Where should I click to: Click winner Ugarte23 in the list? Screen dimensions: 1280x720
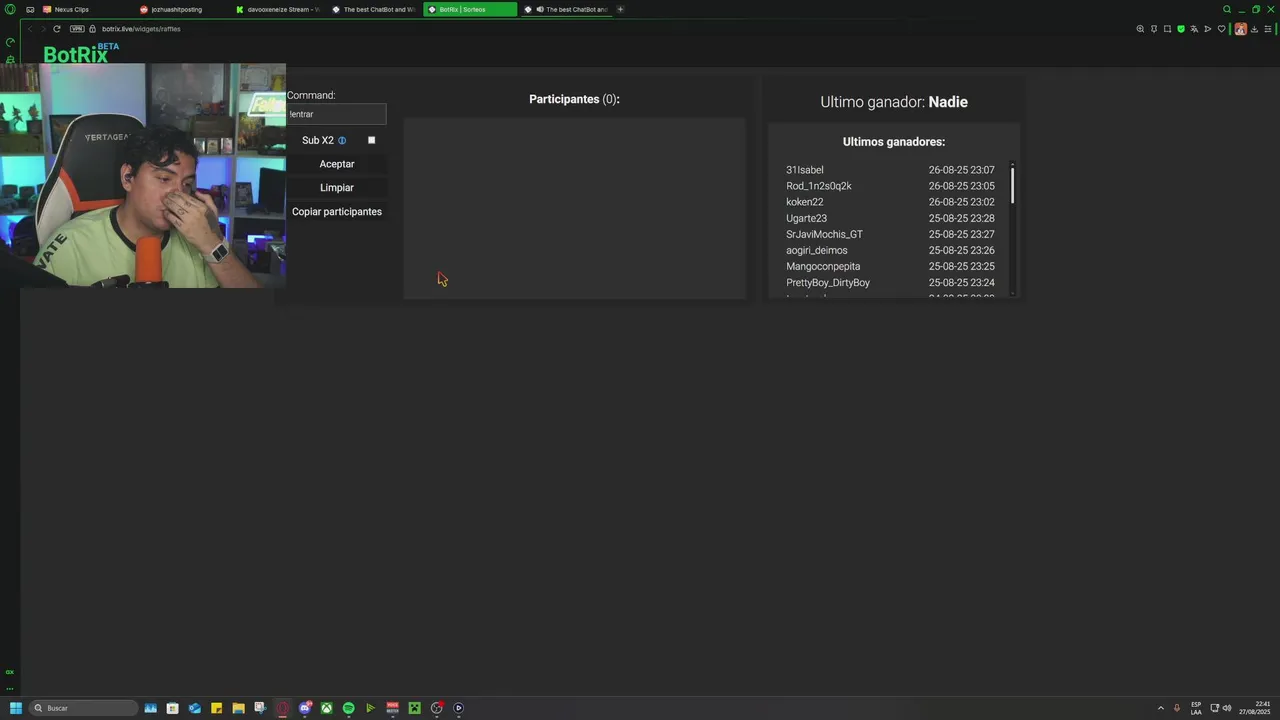pyautogui.click(x=806, y=218)
